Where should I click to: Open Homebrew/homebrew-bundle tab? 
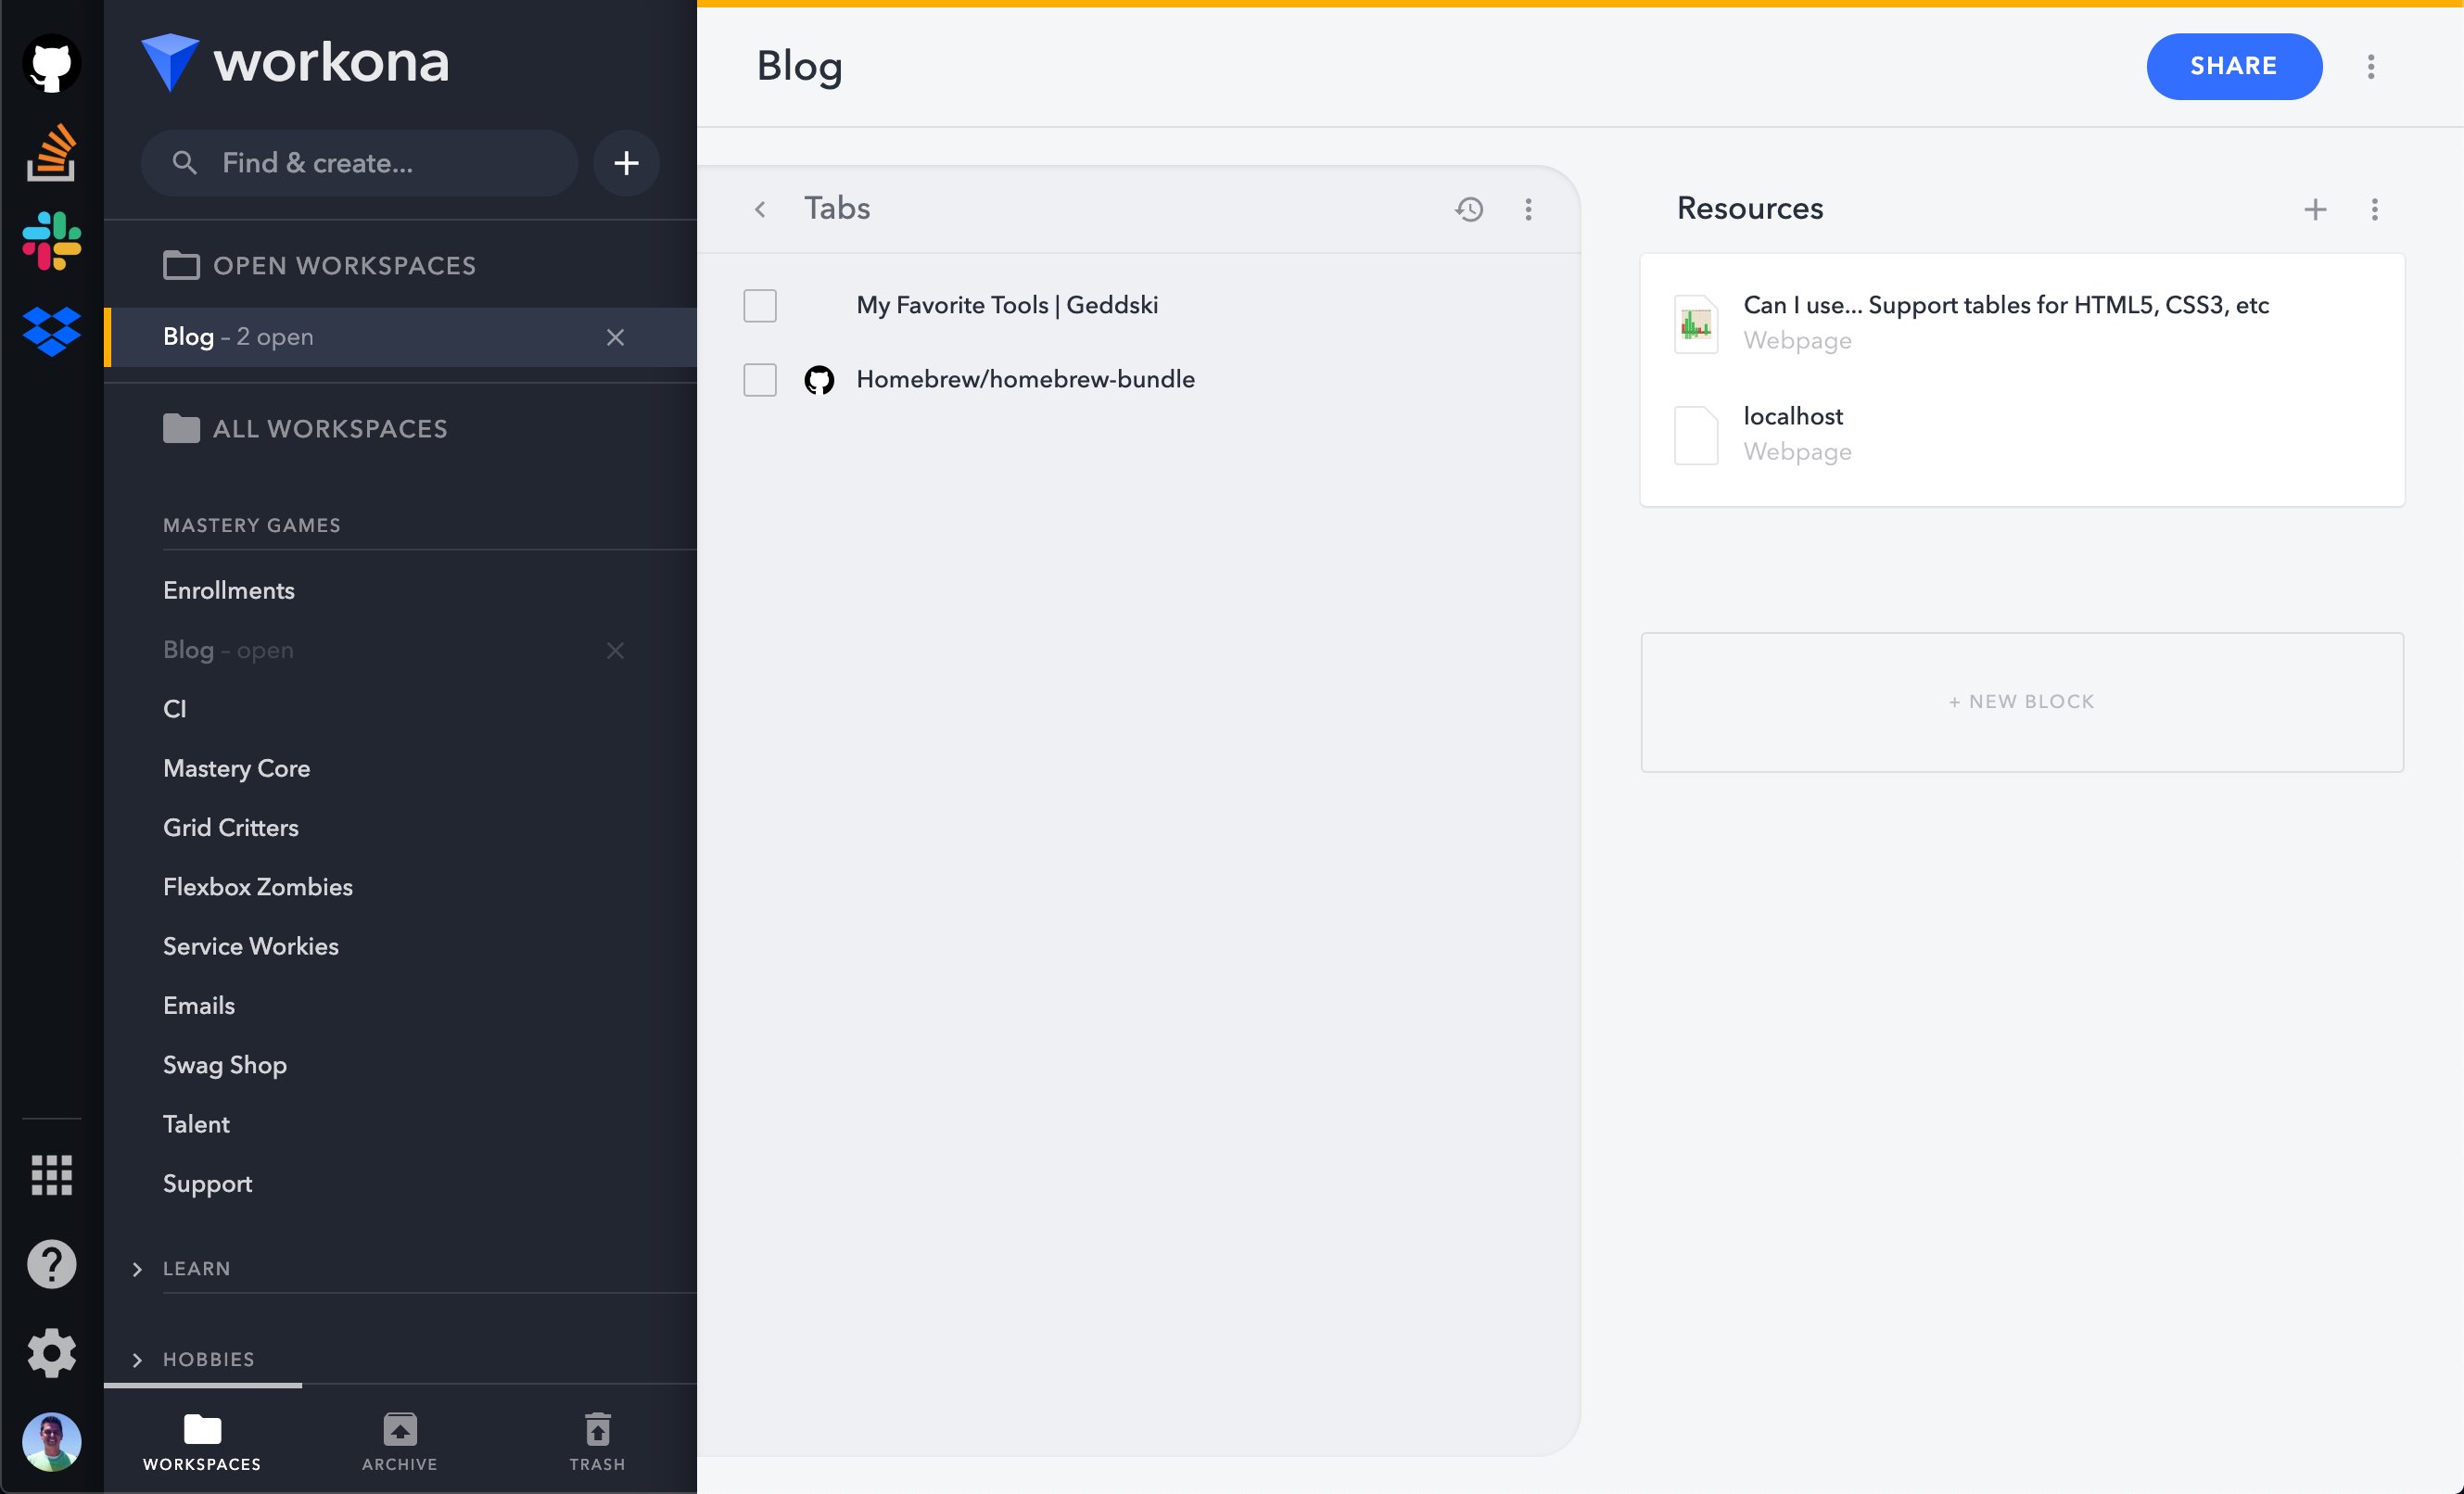(x=1025, y=379)
